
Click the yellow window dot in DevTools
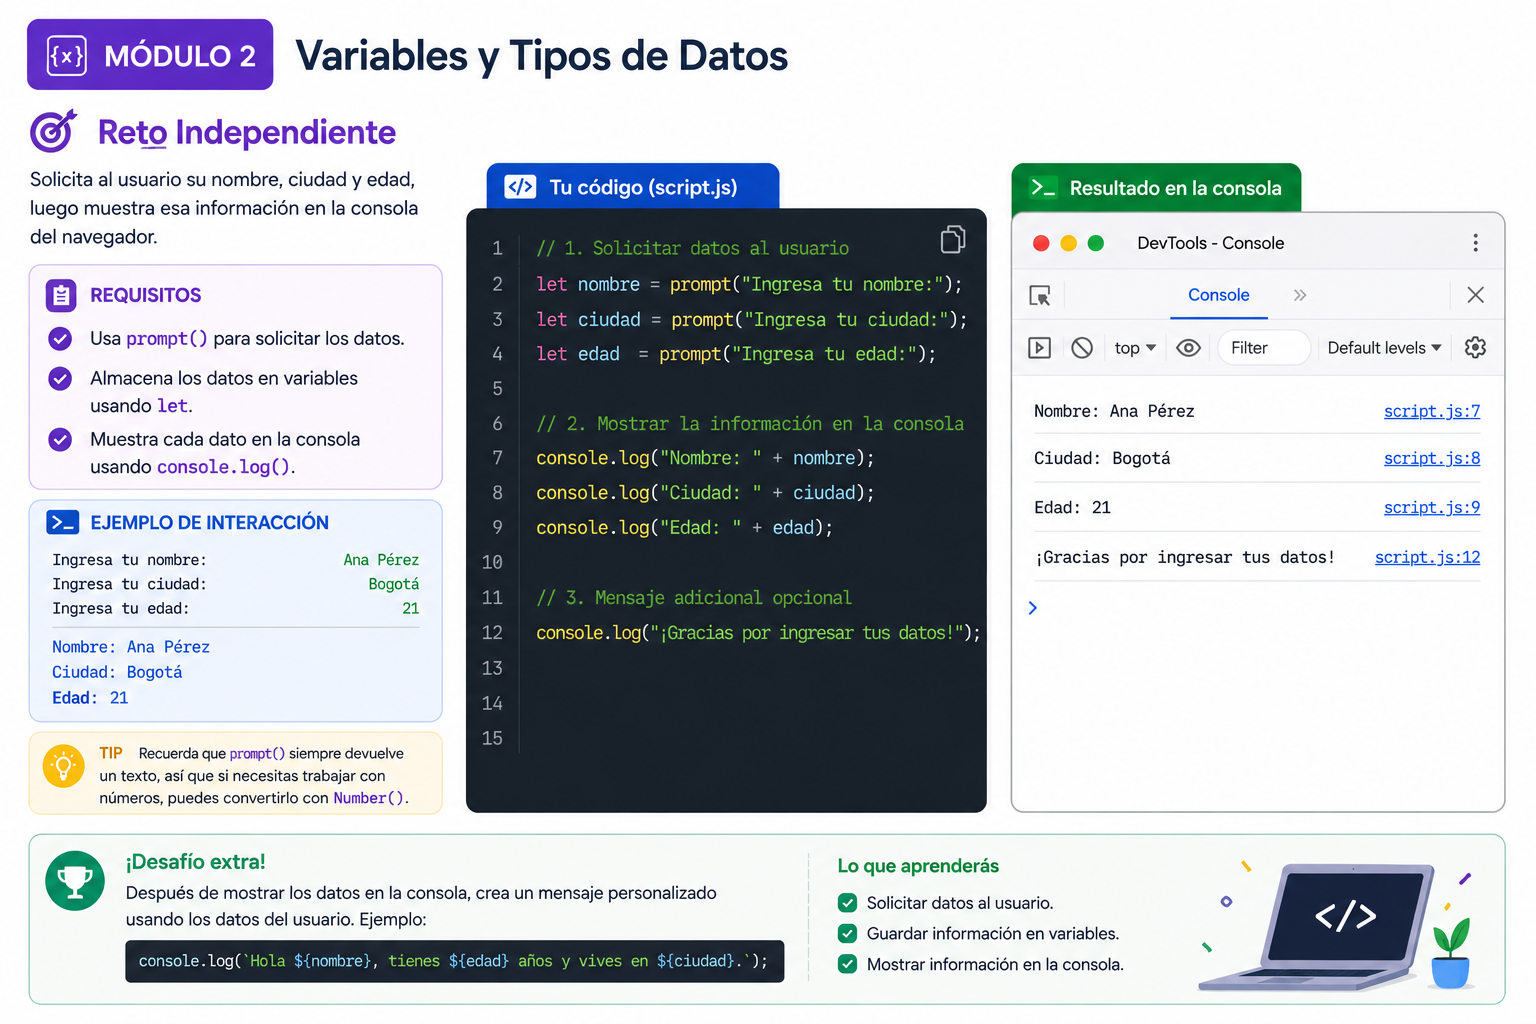(1068, 243)
